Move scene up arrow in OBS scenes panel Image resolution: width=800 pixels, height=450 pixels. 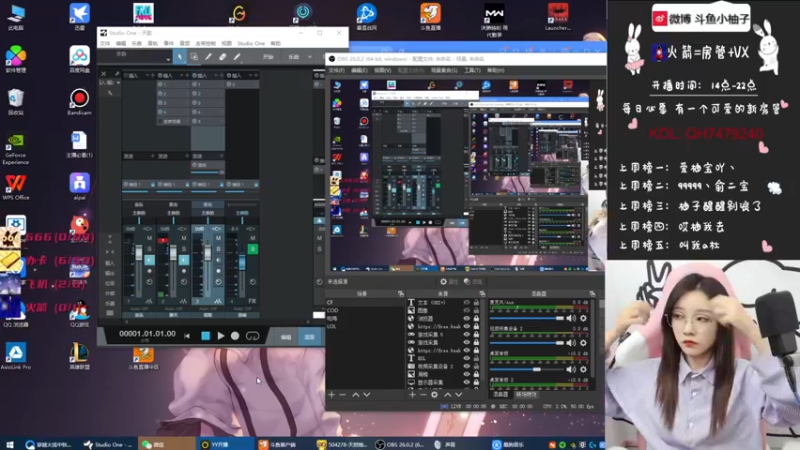pos(356,395)
